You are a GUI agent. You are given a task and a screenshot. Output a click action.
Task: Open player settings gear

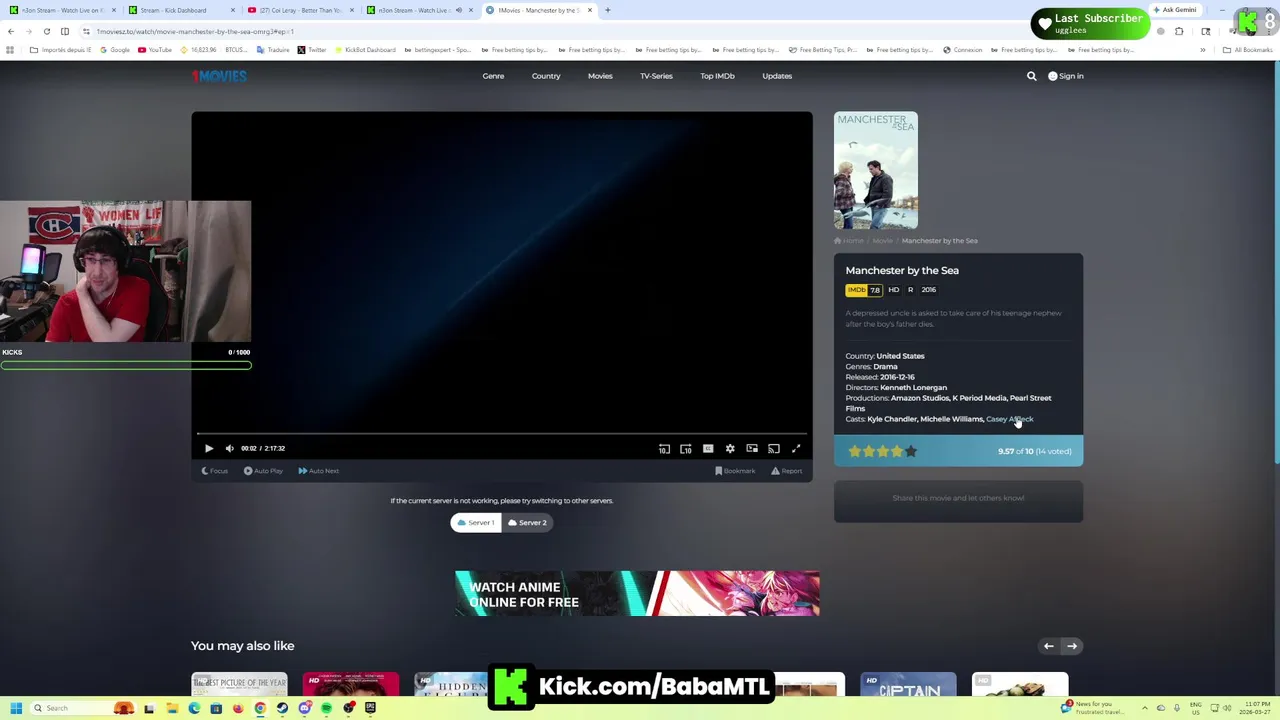coord(730,449)
